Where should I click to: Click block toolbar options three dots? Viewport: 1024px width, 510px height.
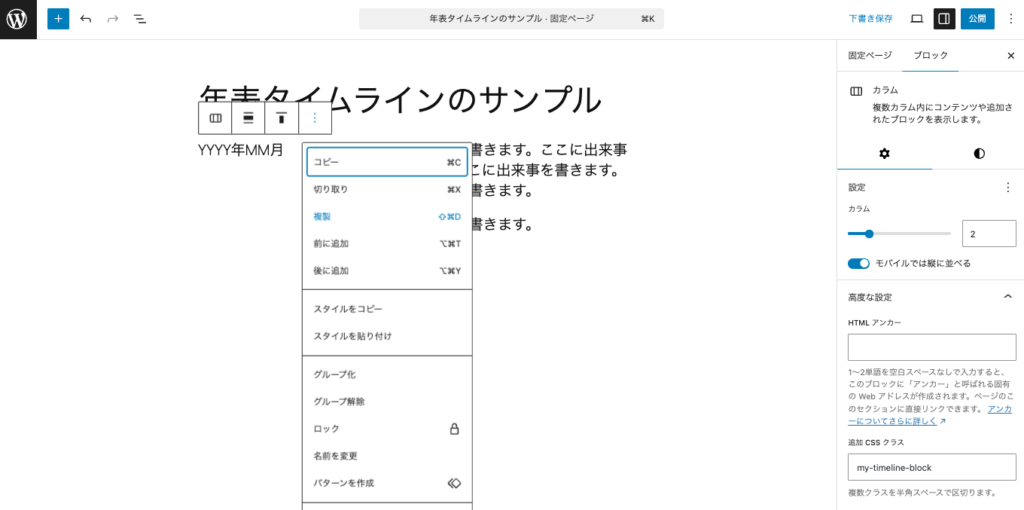[315, 118]
